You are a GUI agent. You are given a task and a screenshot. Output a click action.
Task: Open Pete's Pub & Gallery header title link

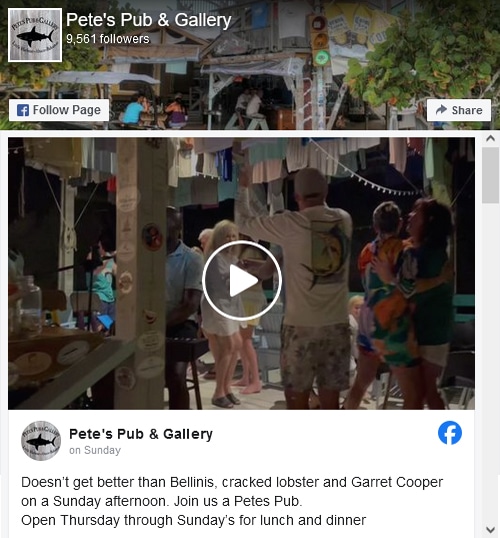coord(149,20)
